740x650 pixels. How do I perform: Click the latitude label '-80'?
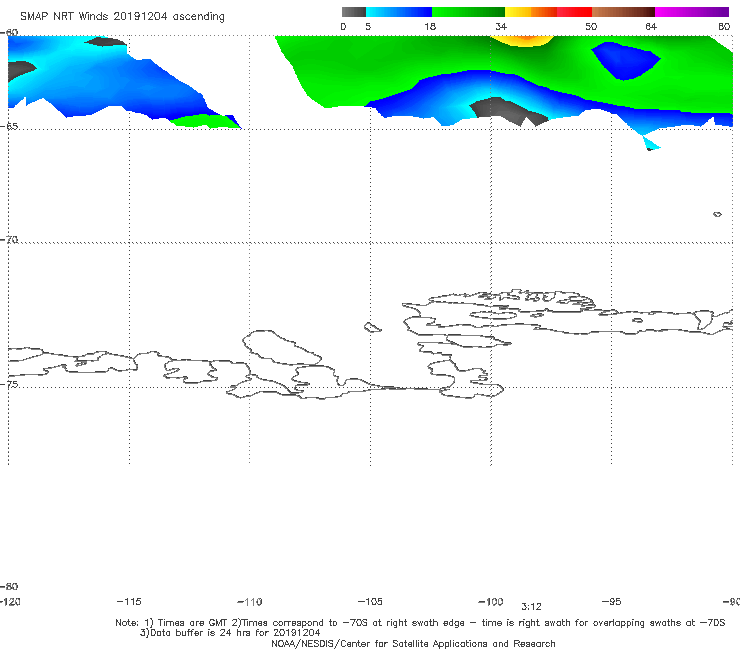(9, 586)
